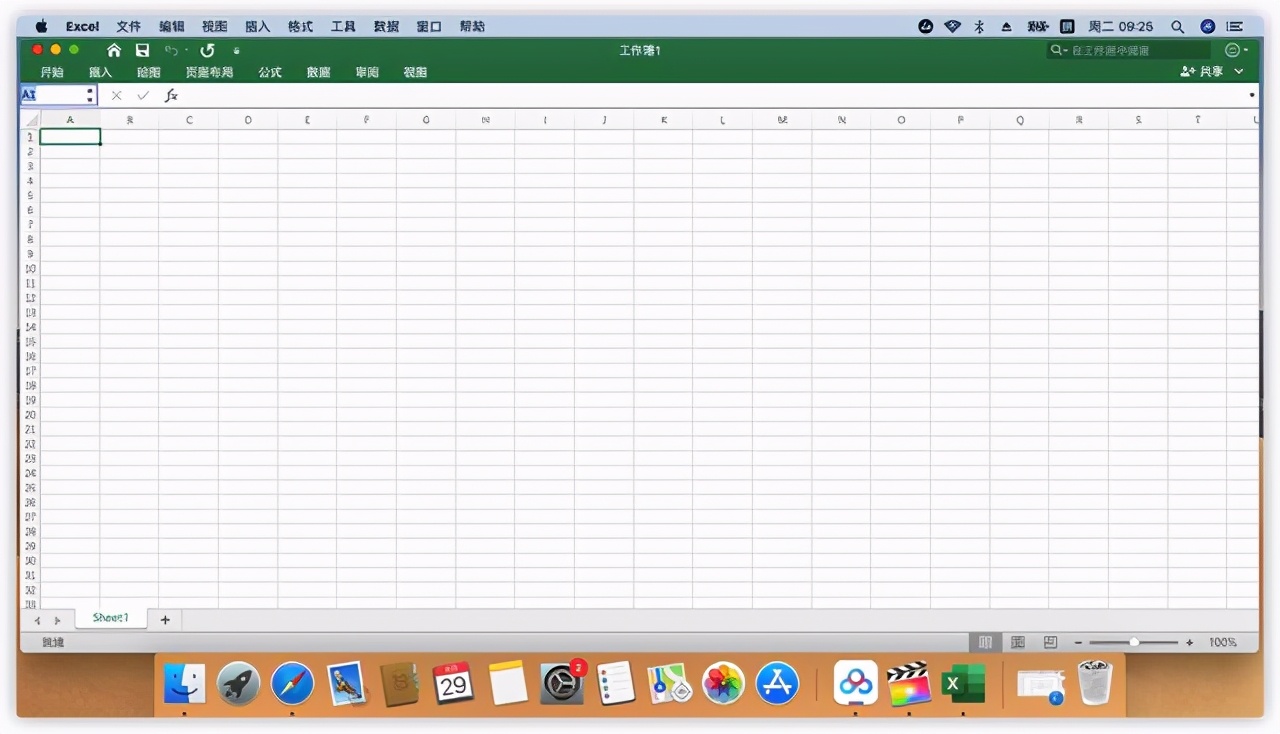Open Spotlight search in the menu bar
The image size is (1280, 734).
[1177, 26]
